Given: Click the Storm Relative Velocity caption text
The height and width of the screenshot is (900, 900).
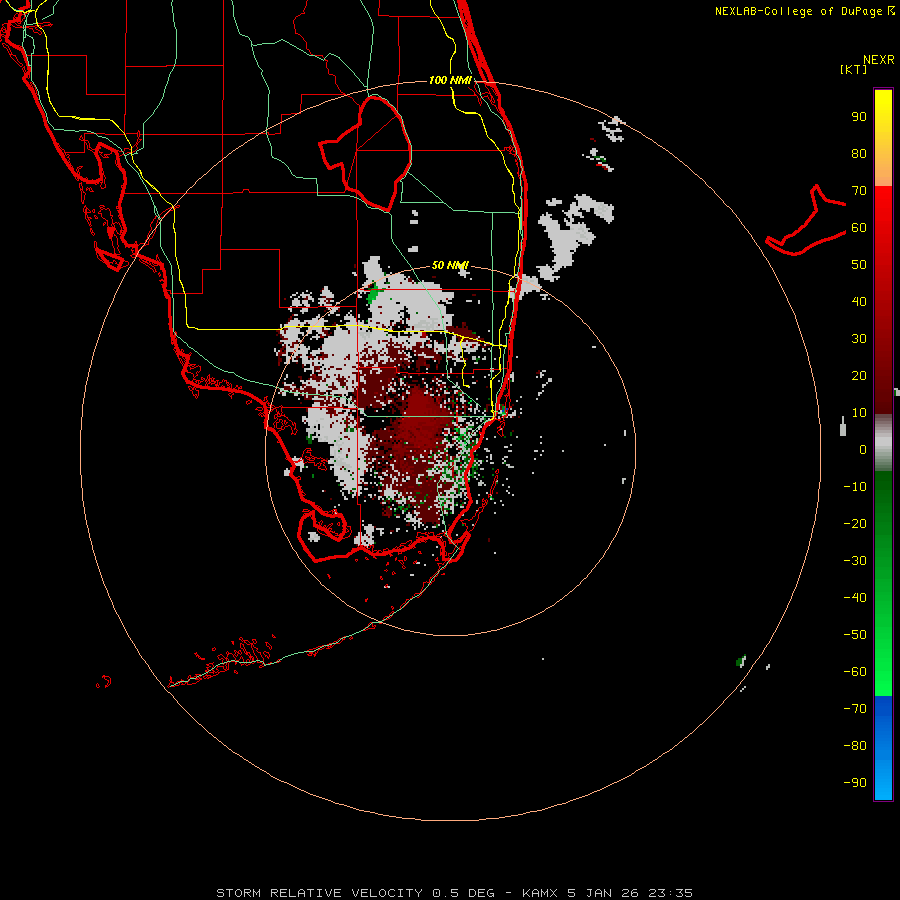Looking at the screenshot, I should pos(454,893).
